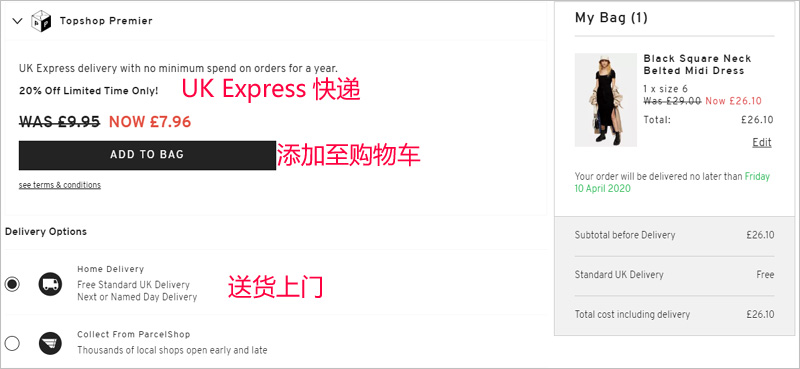Click the ParcelShop collection icon
The height and width of the screenshot is (369, 800).
[50, 343]
